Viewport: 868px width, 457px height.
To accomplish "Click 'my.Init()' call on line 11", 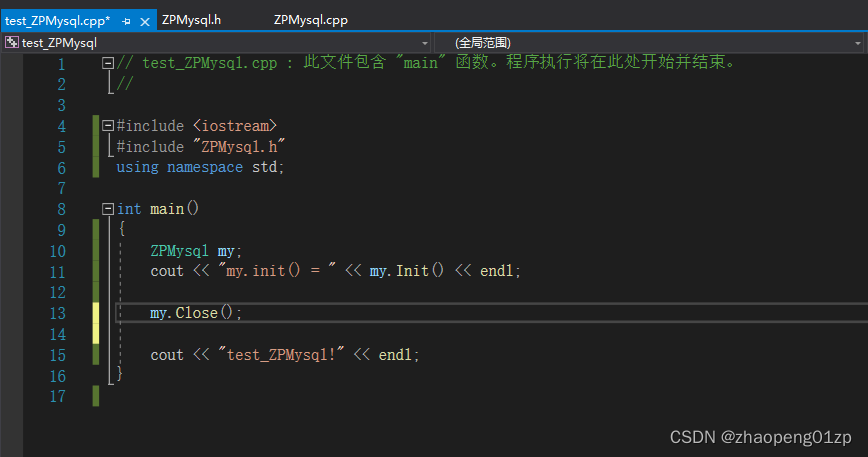I will [406, 271].
